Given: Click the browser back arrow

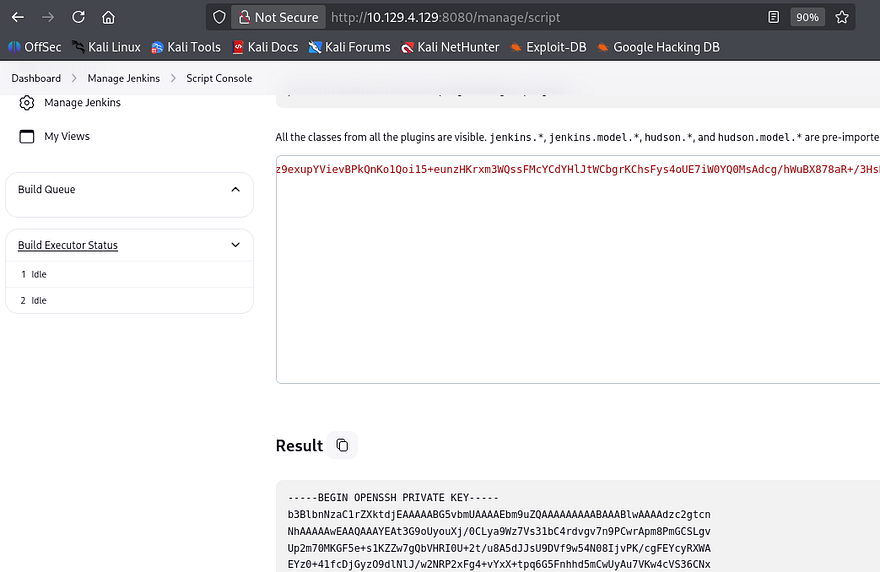Looking at the screenshot, I should click(17, 17).
